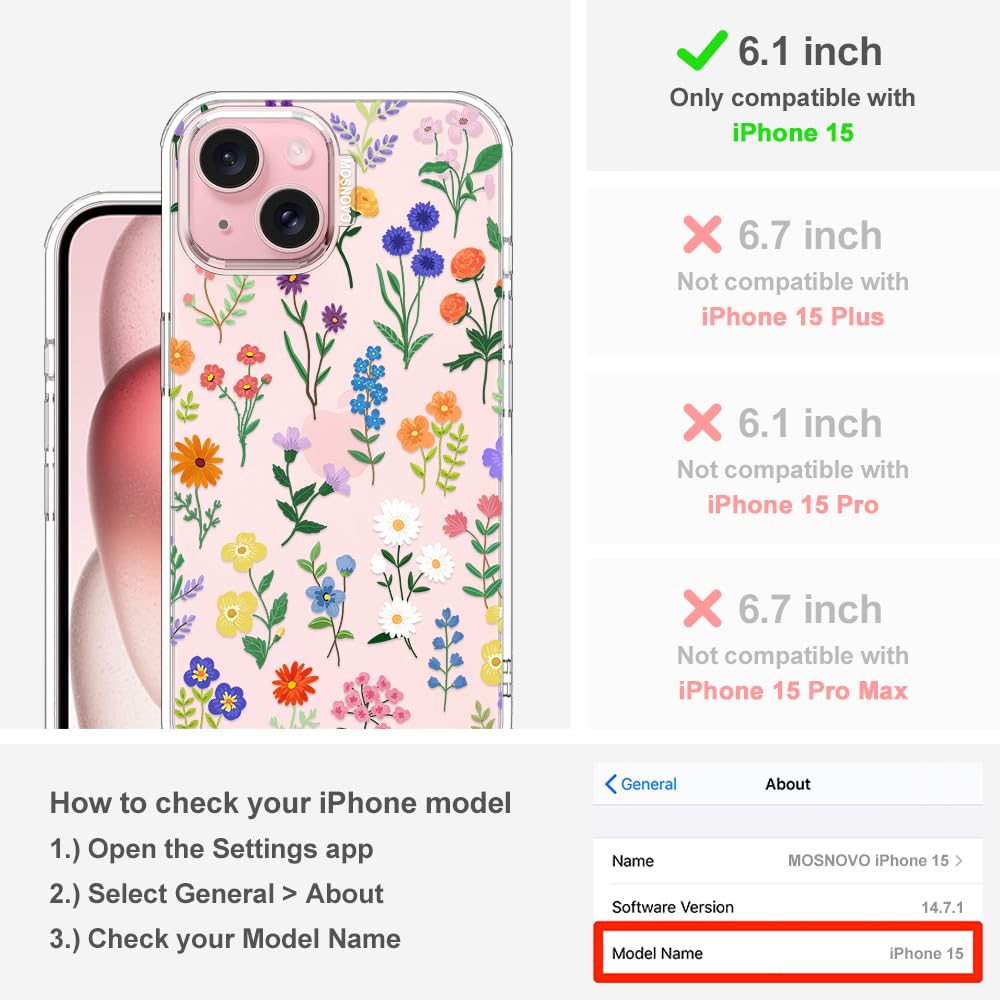Viewport: 1000px width, 1000px height.
Task: Click the orange sunflower on the case
Action: click(x=197, y=461)
